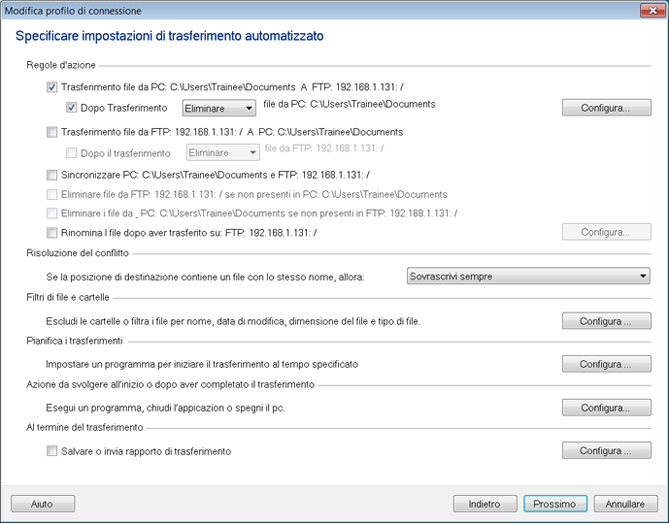Click 'Eliminare file da FTP' greyed checkbox
This screenshot has width=669, height=524.
click(52, 194)
